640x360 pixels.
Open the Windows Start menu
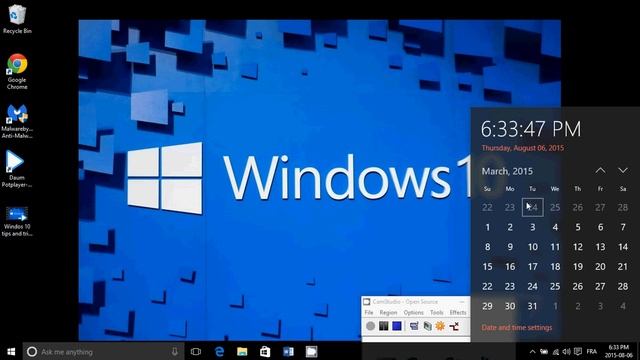click(11, 351)
